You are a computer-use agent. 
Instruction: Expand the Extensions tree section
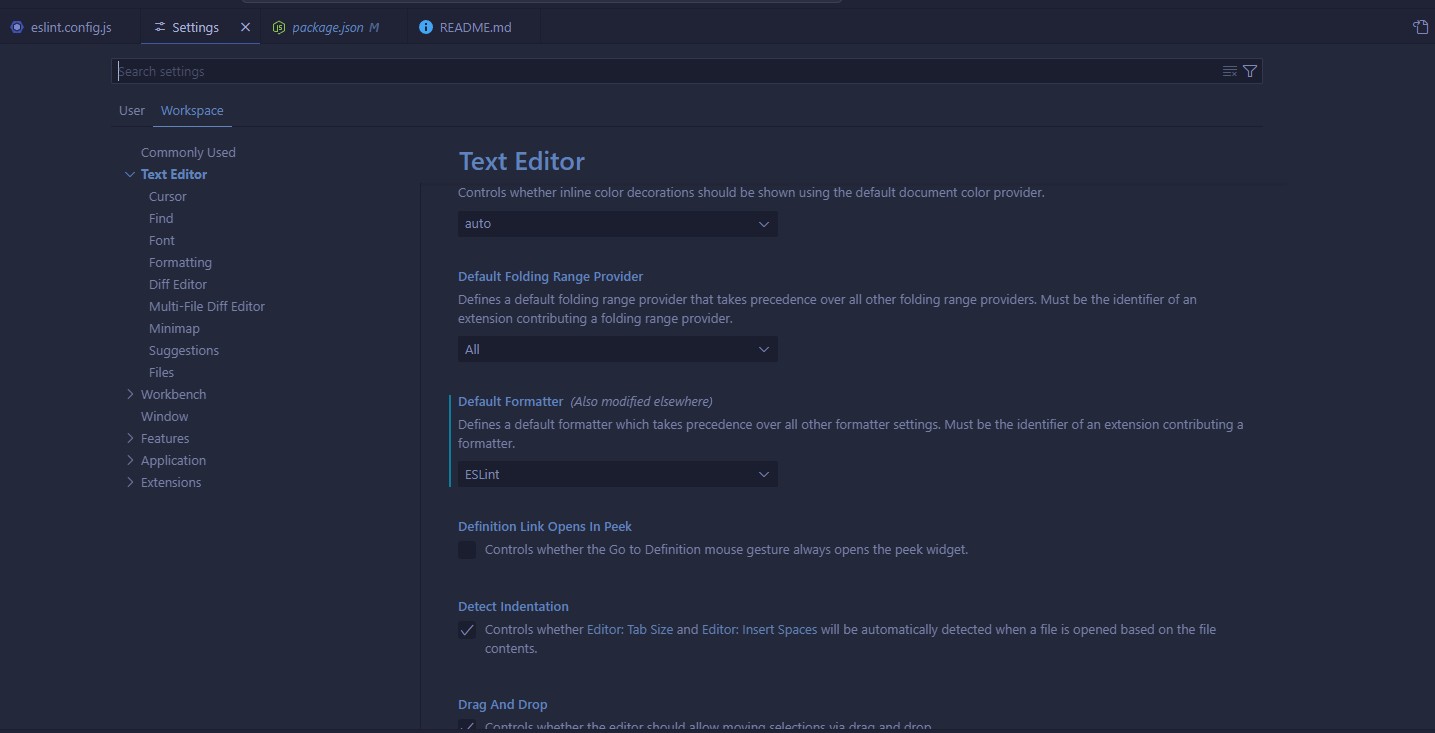[130, 482]
